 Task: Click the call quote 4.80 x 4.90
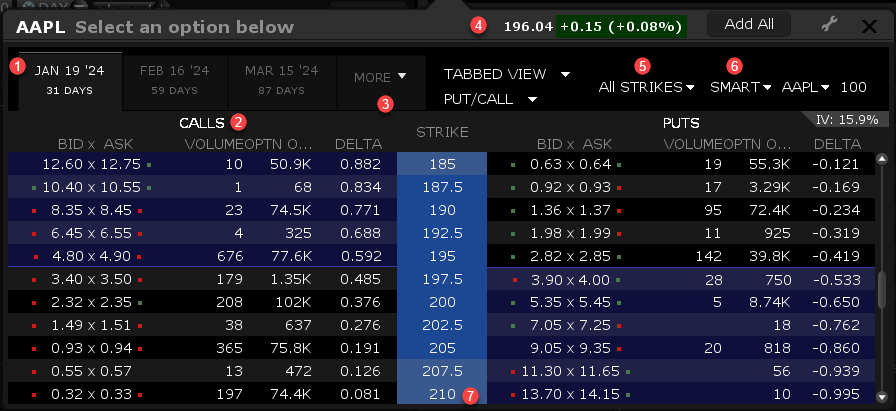(x=91, y=256)
